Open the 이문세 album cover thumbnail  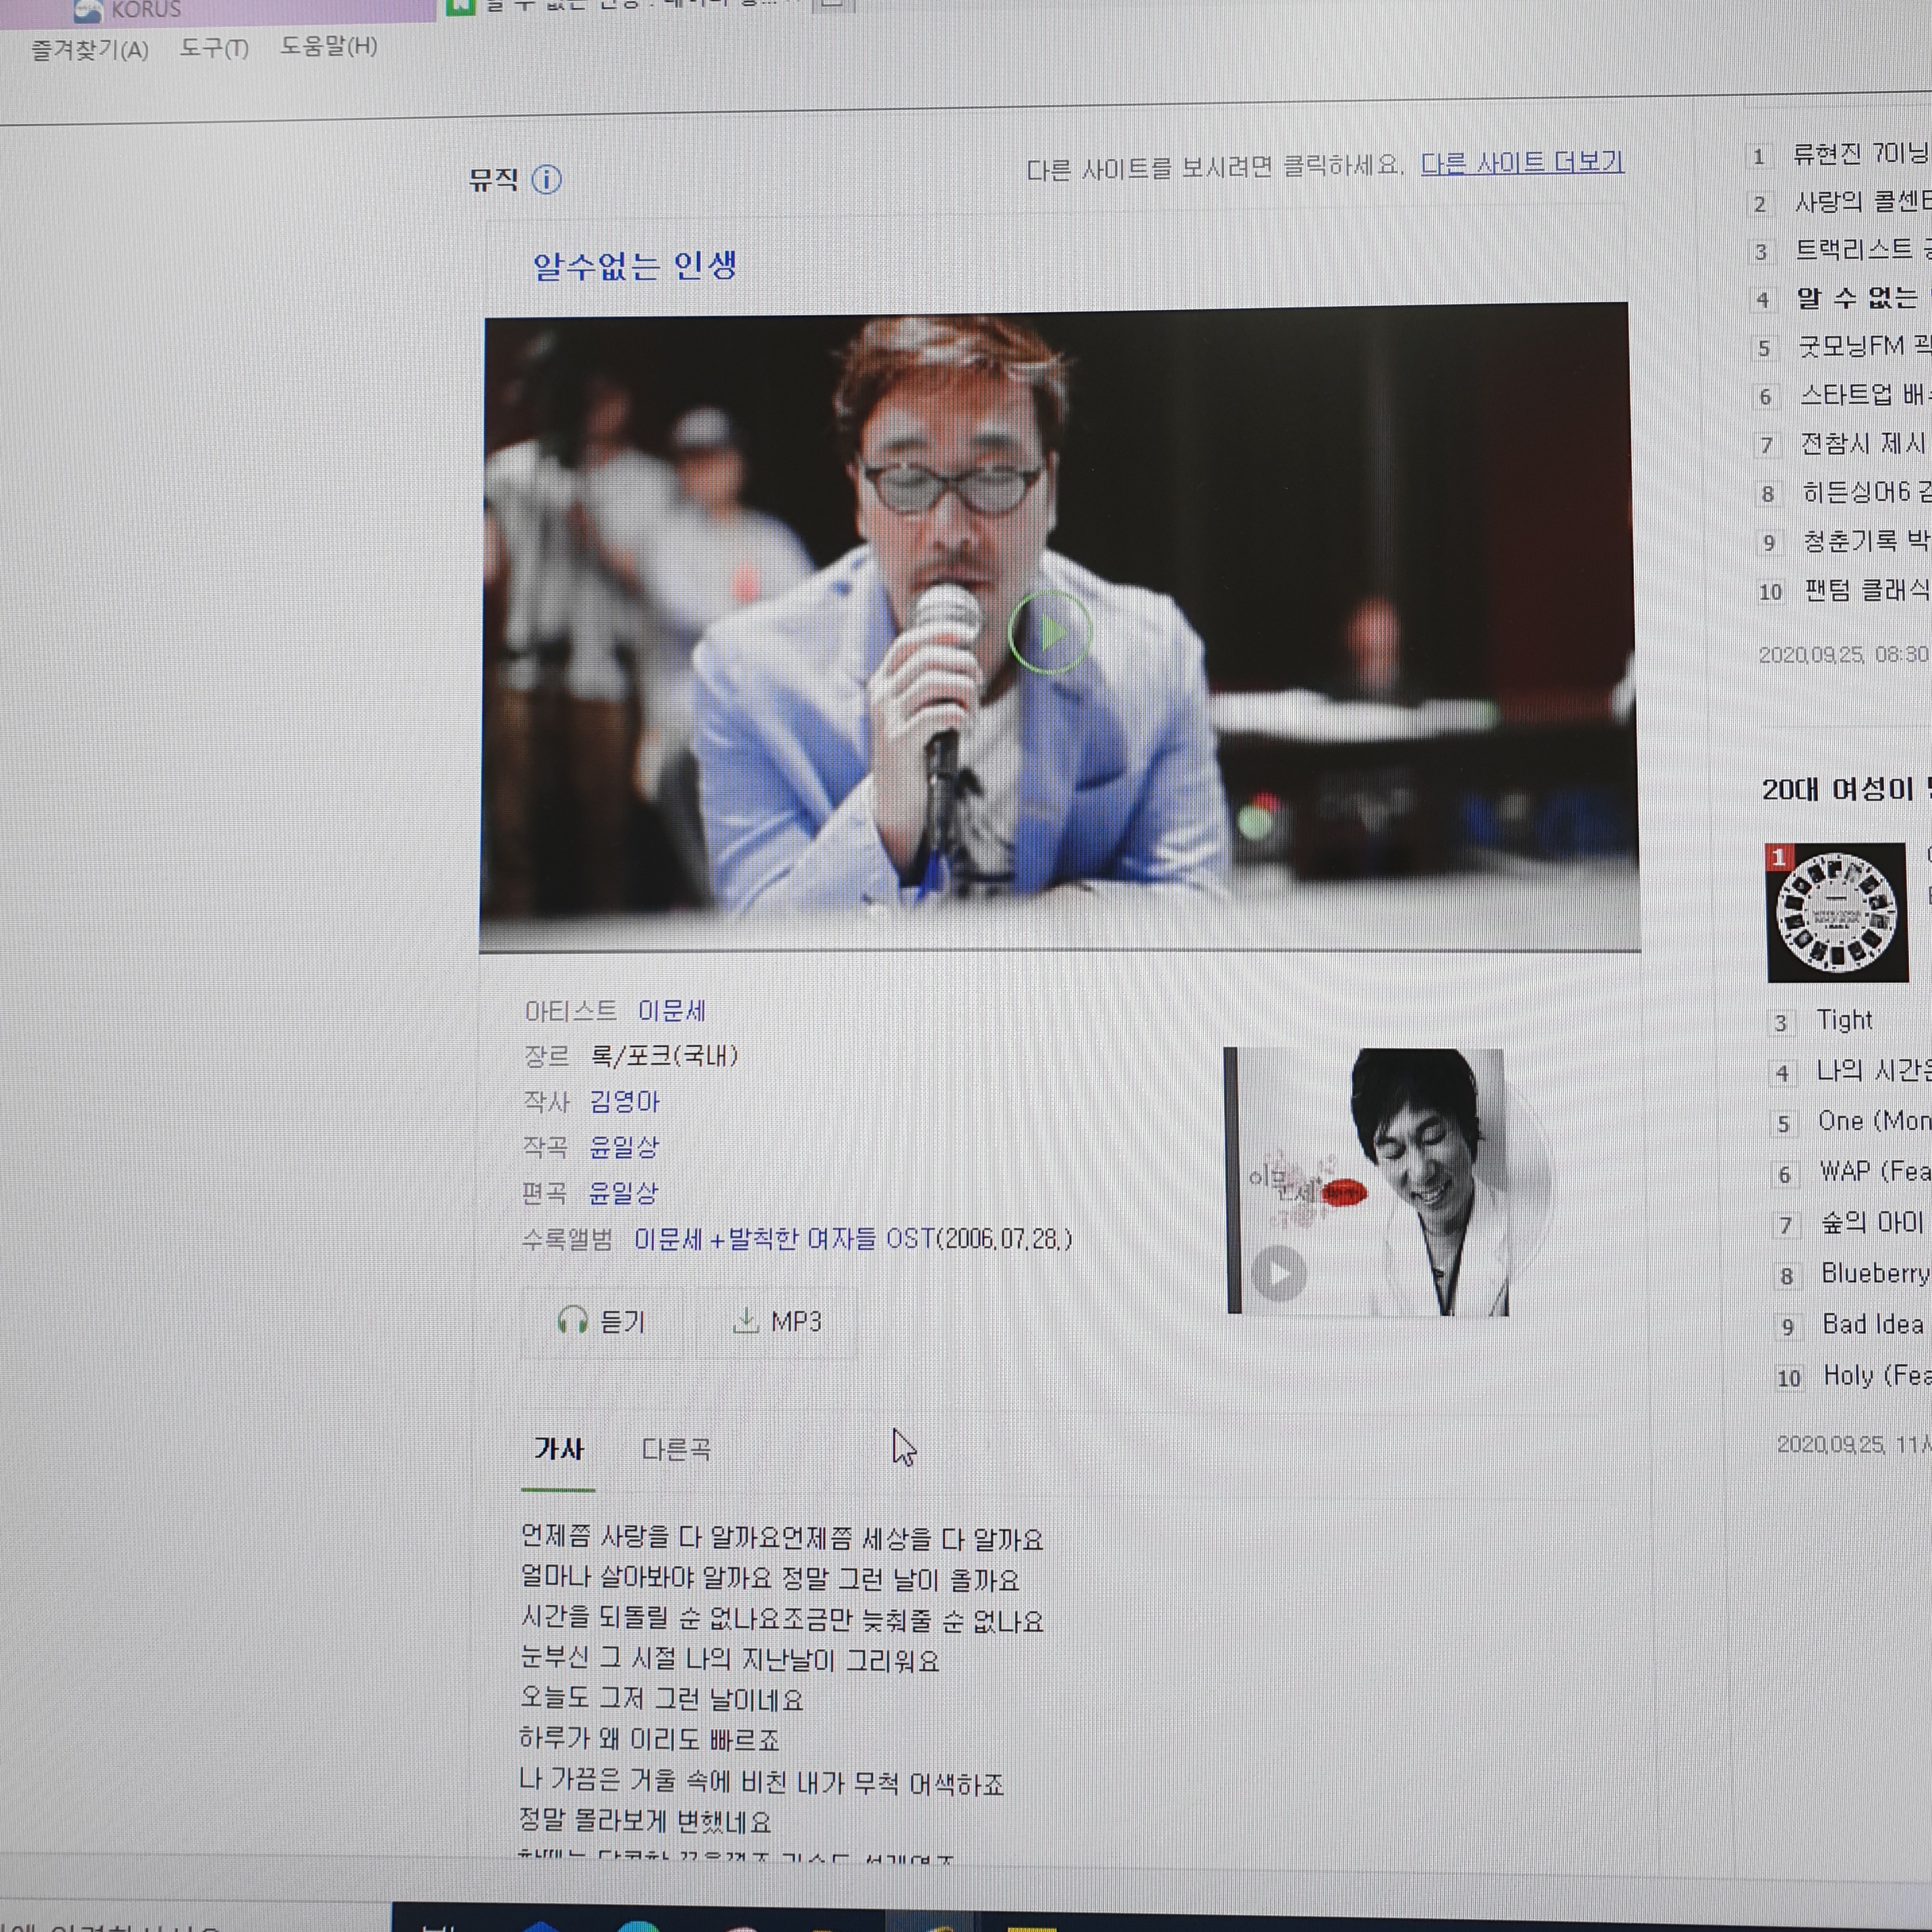[1367, 1181]
